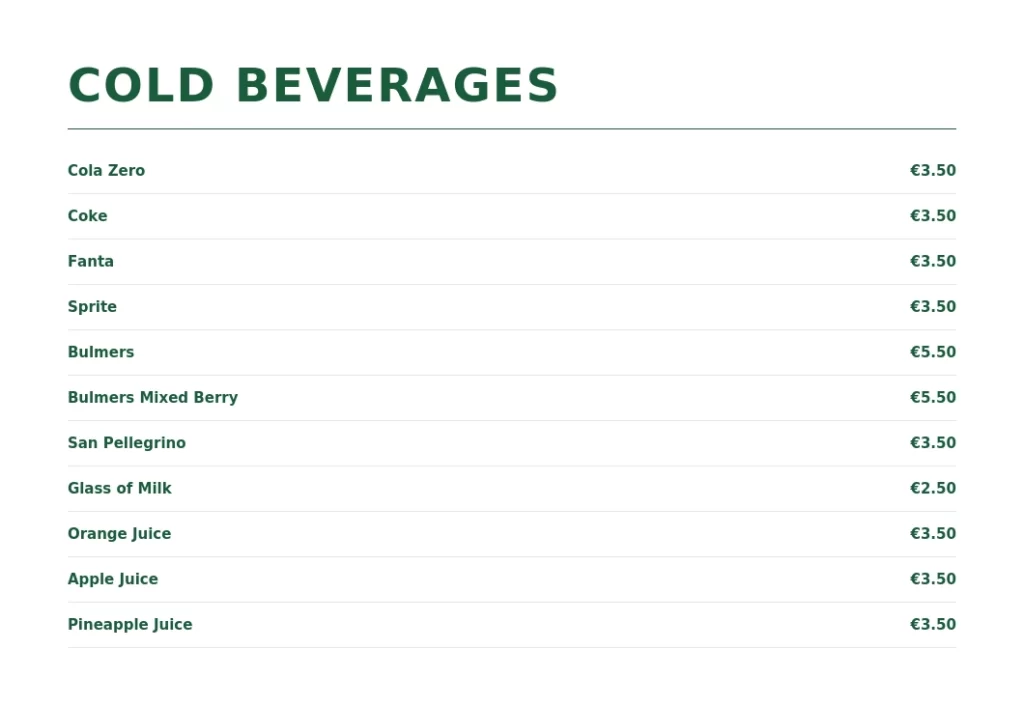
Task: Select Apple Juice from the menu
Action: tap(113, 579)
